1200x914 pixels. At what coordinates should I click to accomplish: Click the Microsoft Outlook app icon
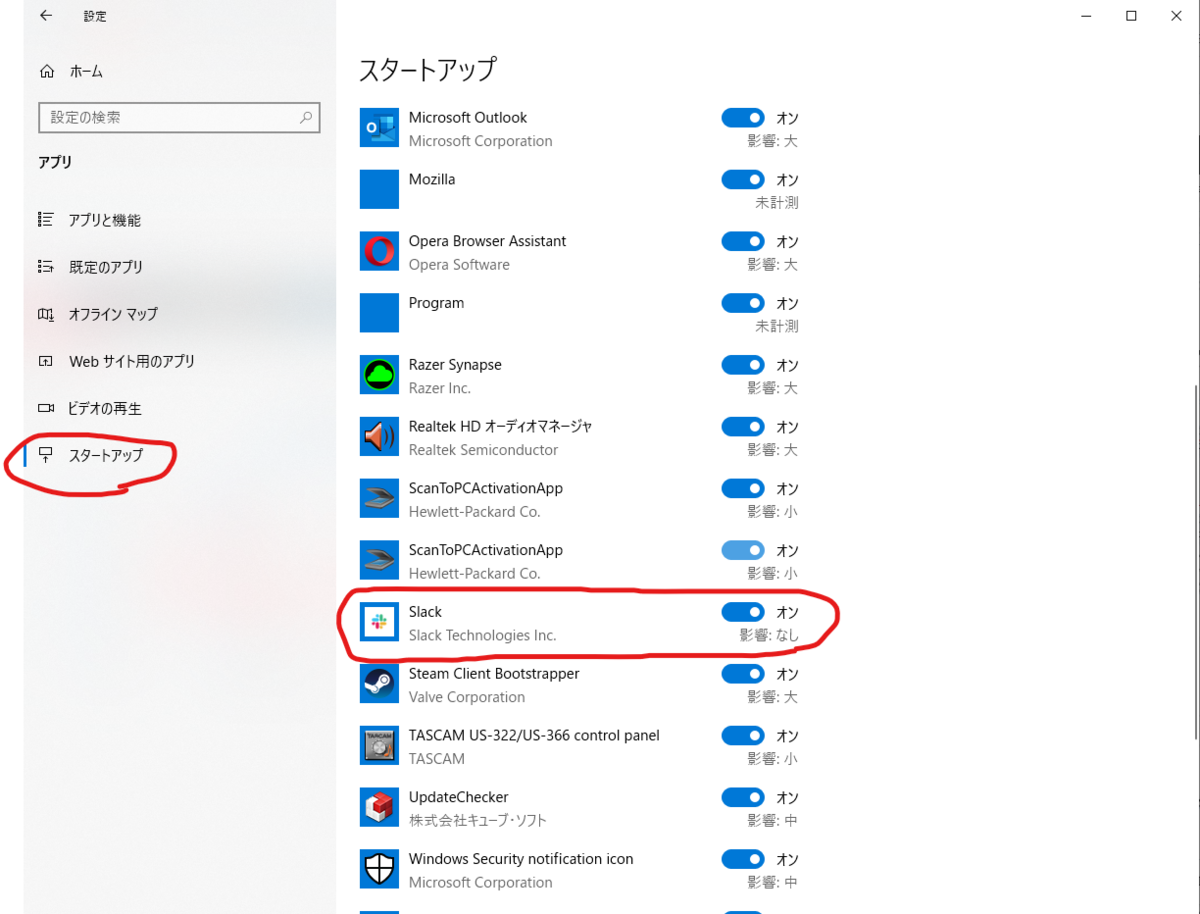point(379,128)
